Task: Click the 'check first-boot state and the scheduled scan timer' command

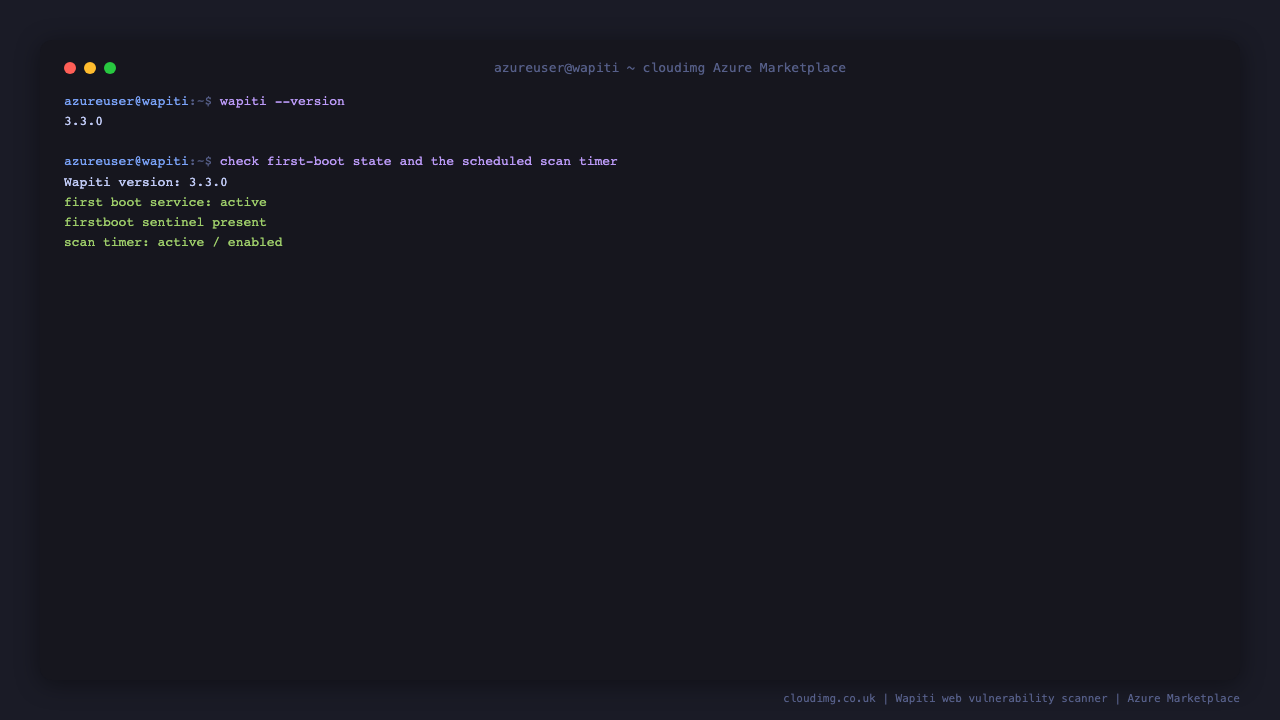Action: [x=419, y=161]
